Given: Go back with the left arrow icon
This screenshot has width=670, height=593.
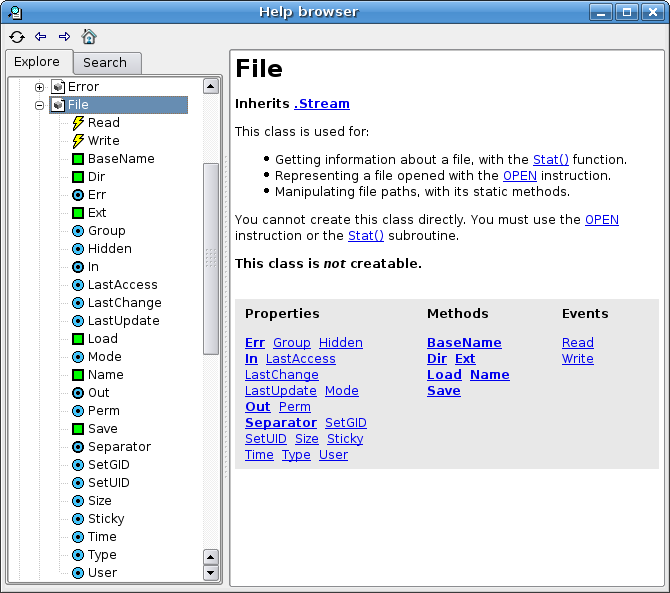Looking at the screenshot, I should click(41, 37).
